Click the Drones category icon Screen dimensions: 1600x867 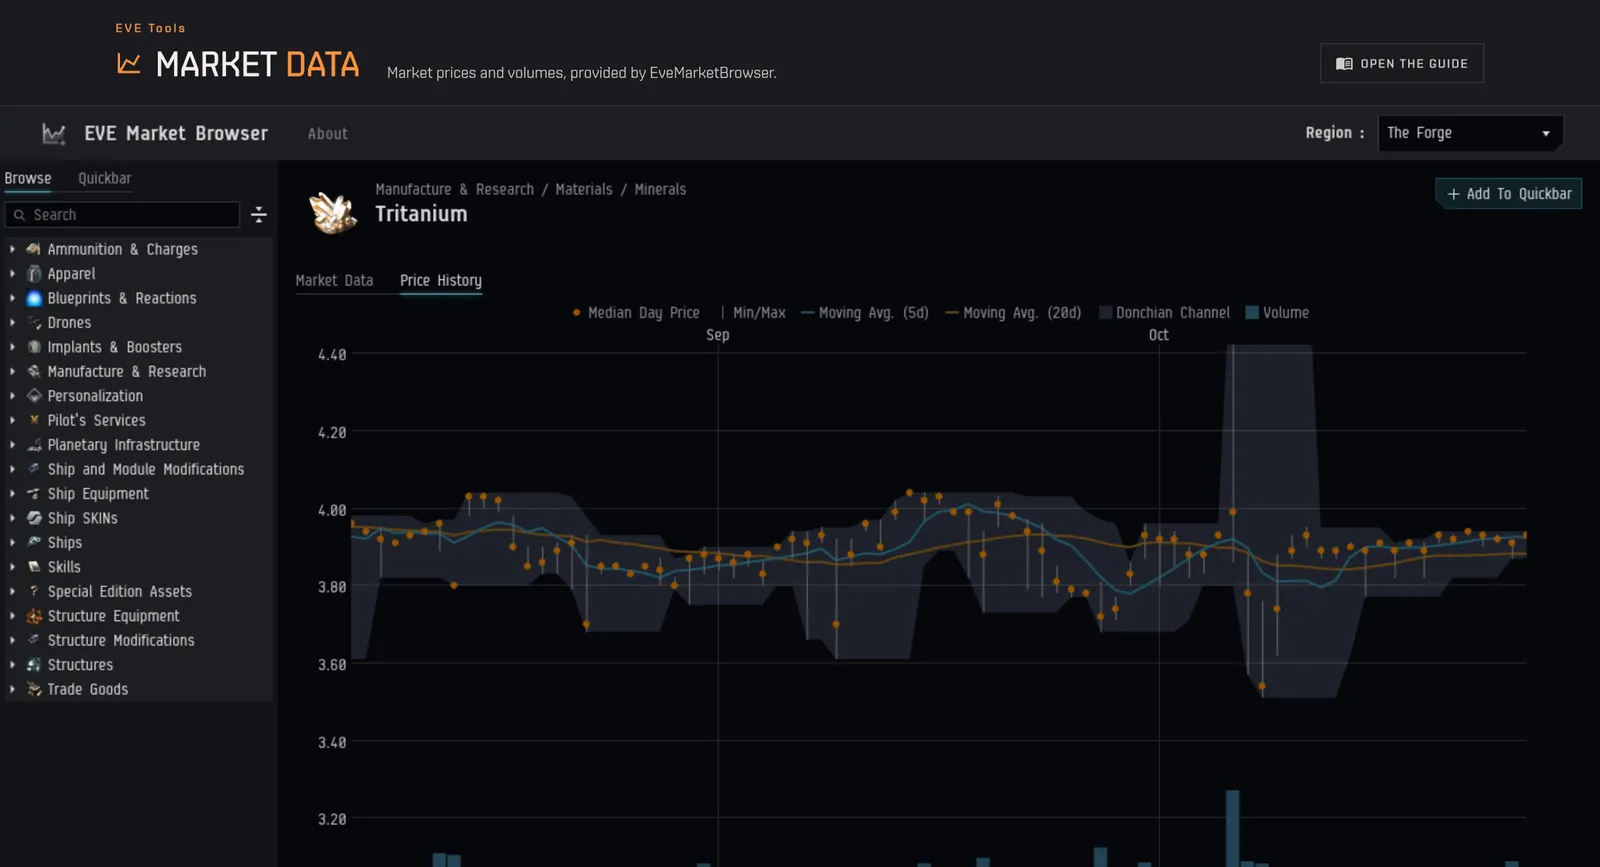point(34,323)
